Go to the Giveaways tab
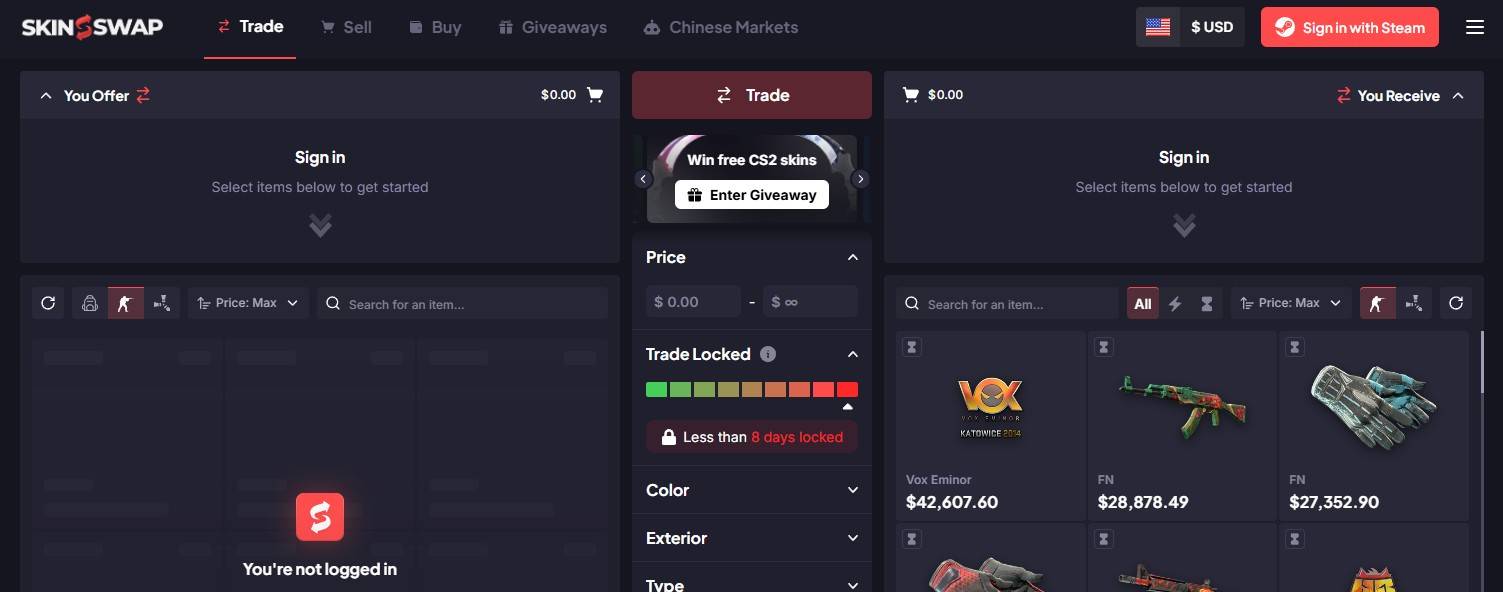The width and height of the screenshot is (1503, 592). click(x=553, y=27)
